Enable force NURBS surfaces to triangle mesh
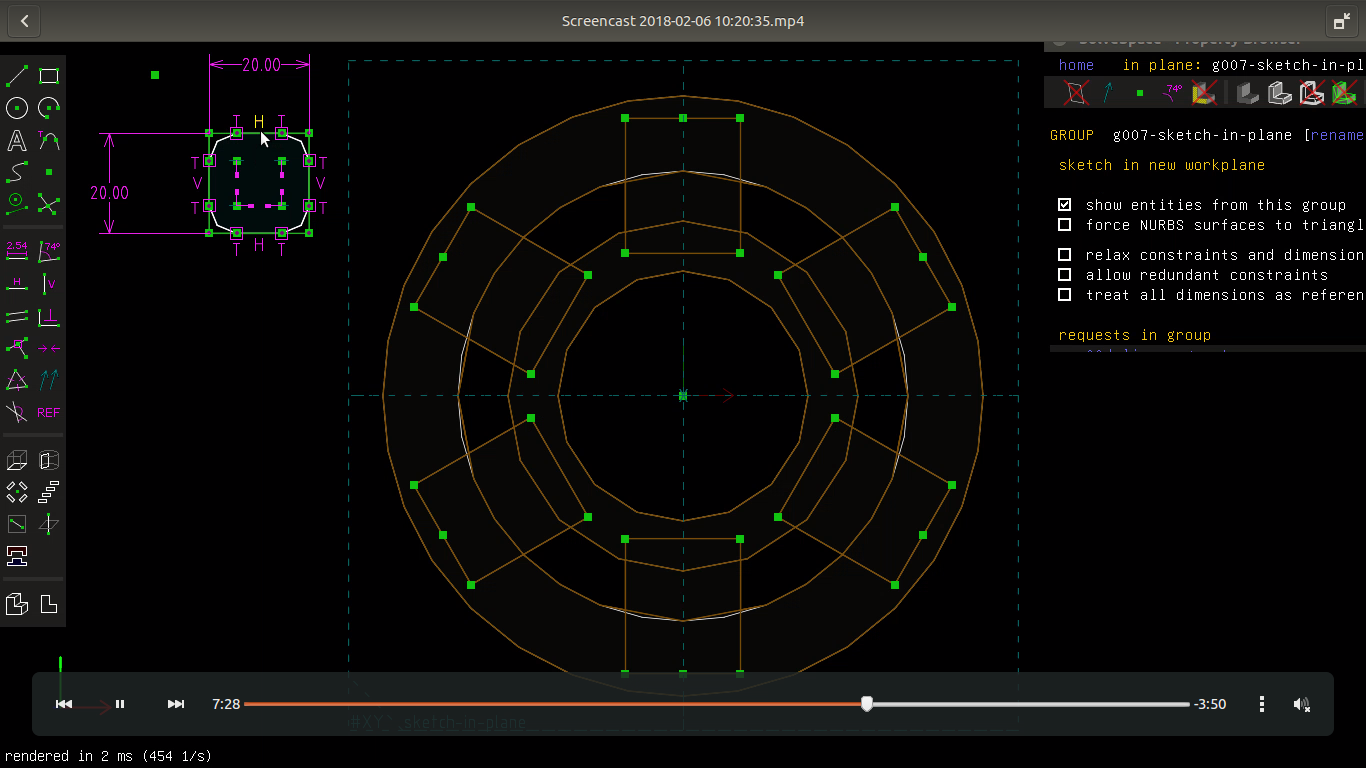1366x768 pixels. (x=1065, y=224)
